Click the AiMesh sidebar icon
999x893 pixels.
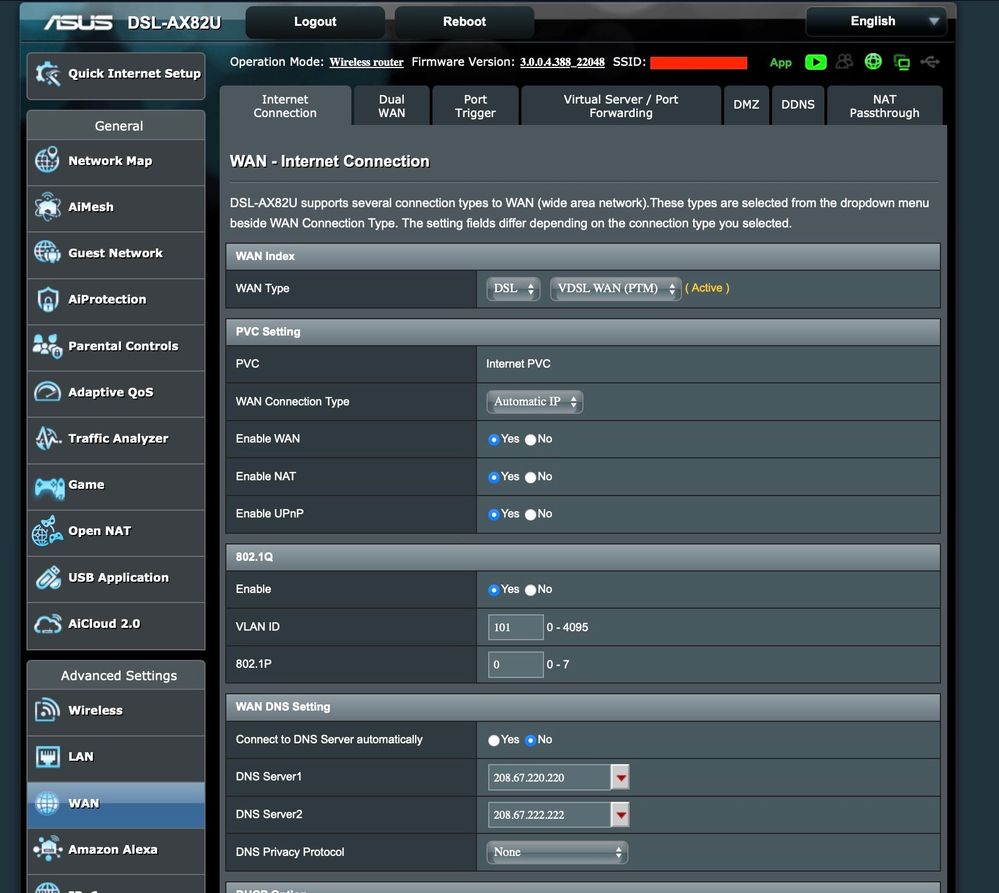[x=47, y=207]
